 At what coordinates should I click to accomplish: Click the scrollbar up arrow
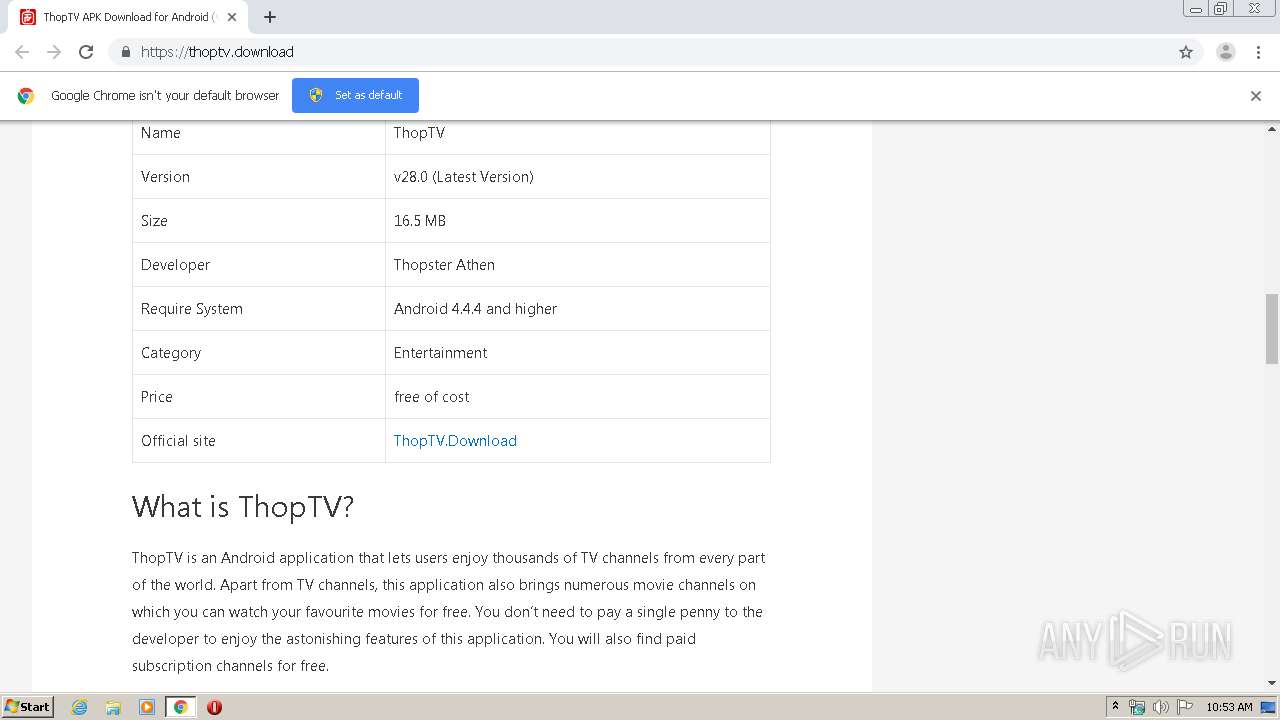click(1272, 129)
